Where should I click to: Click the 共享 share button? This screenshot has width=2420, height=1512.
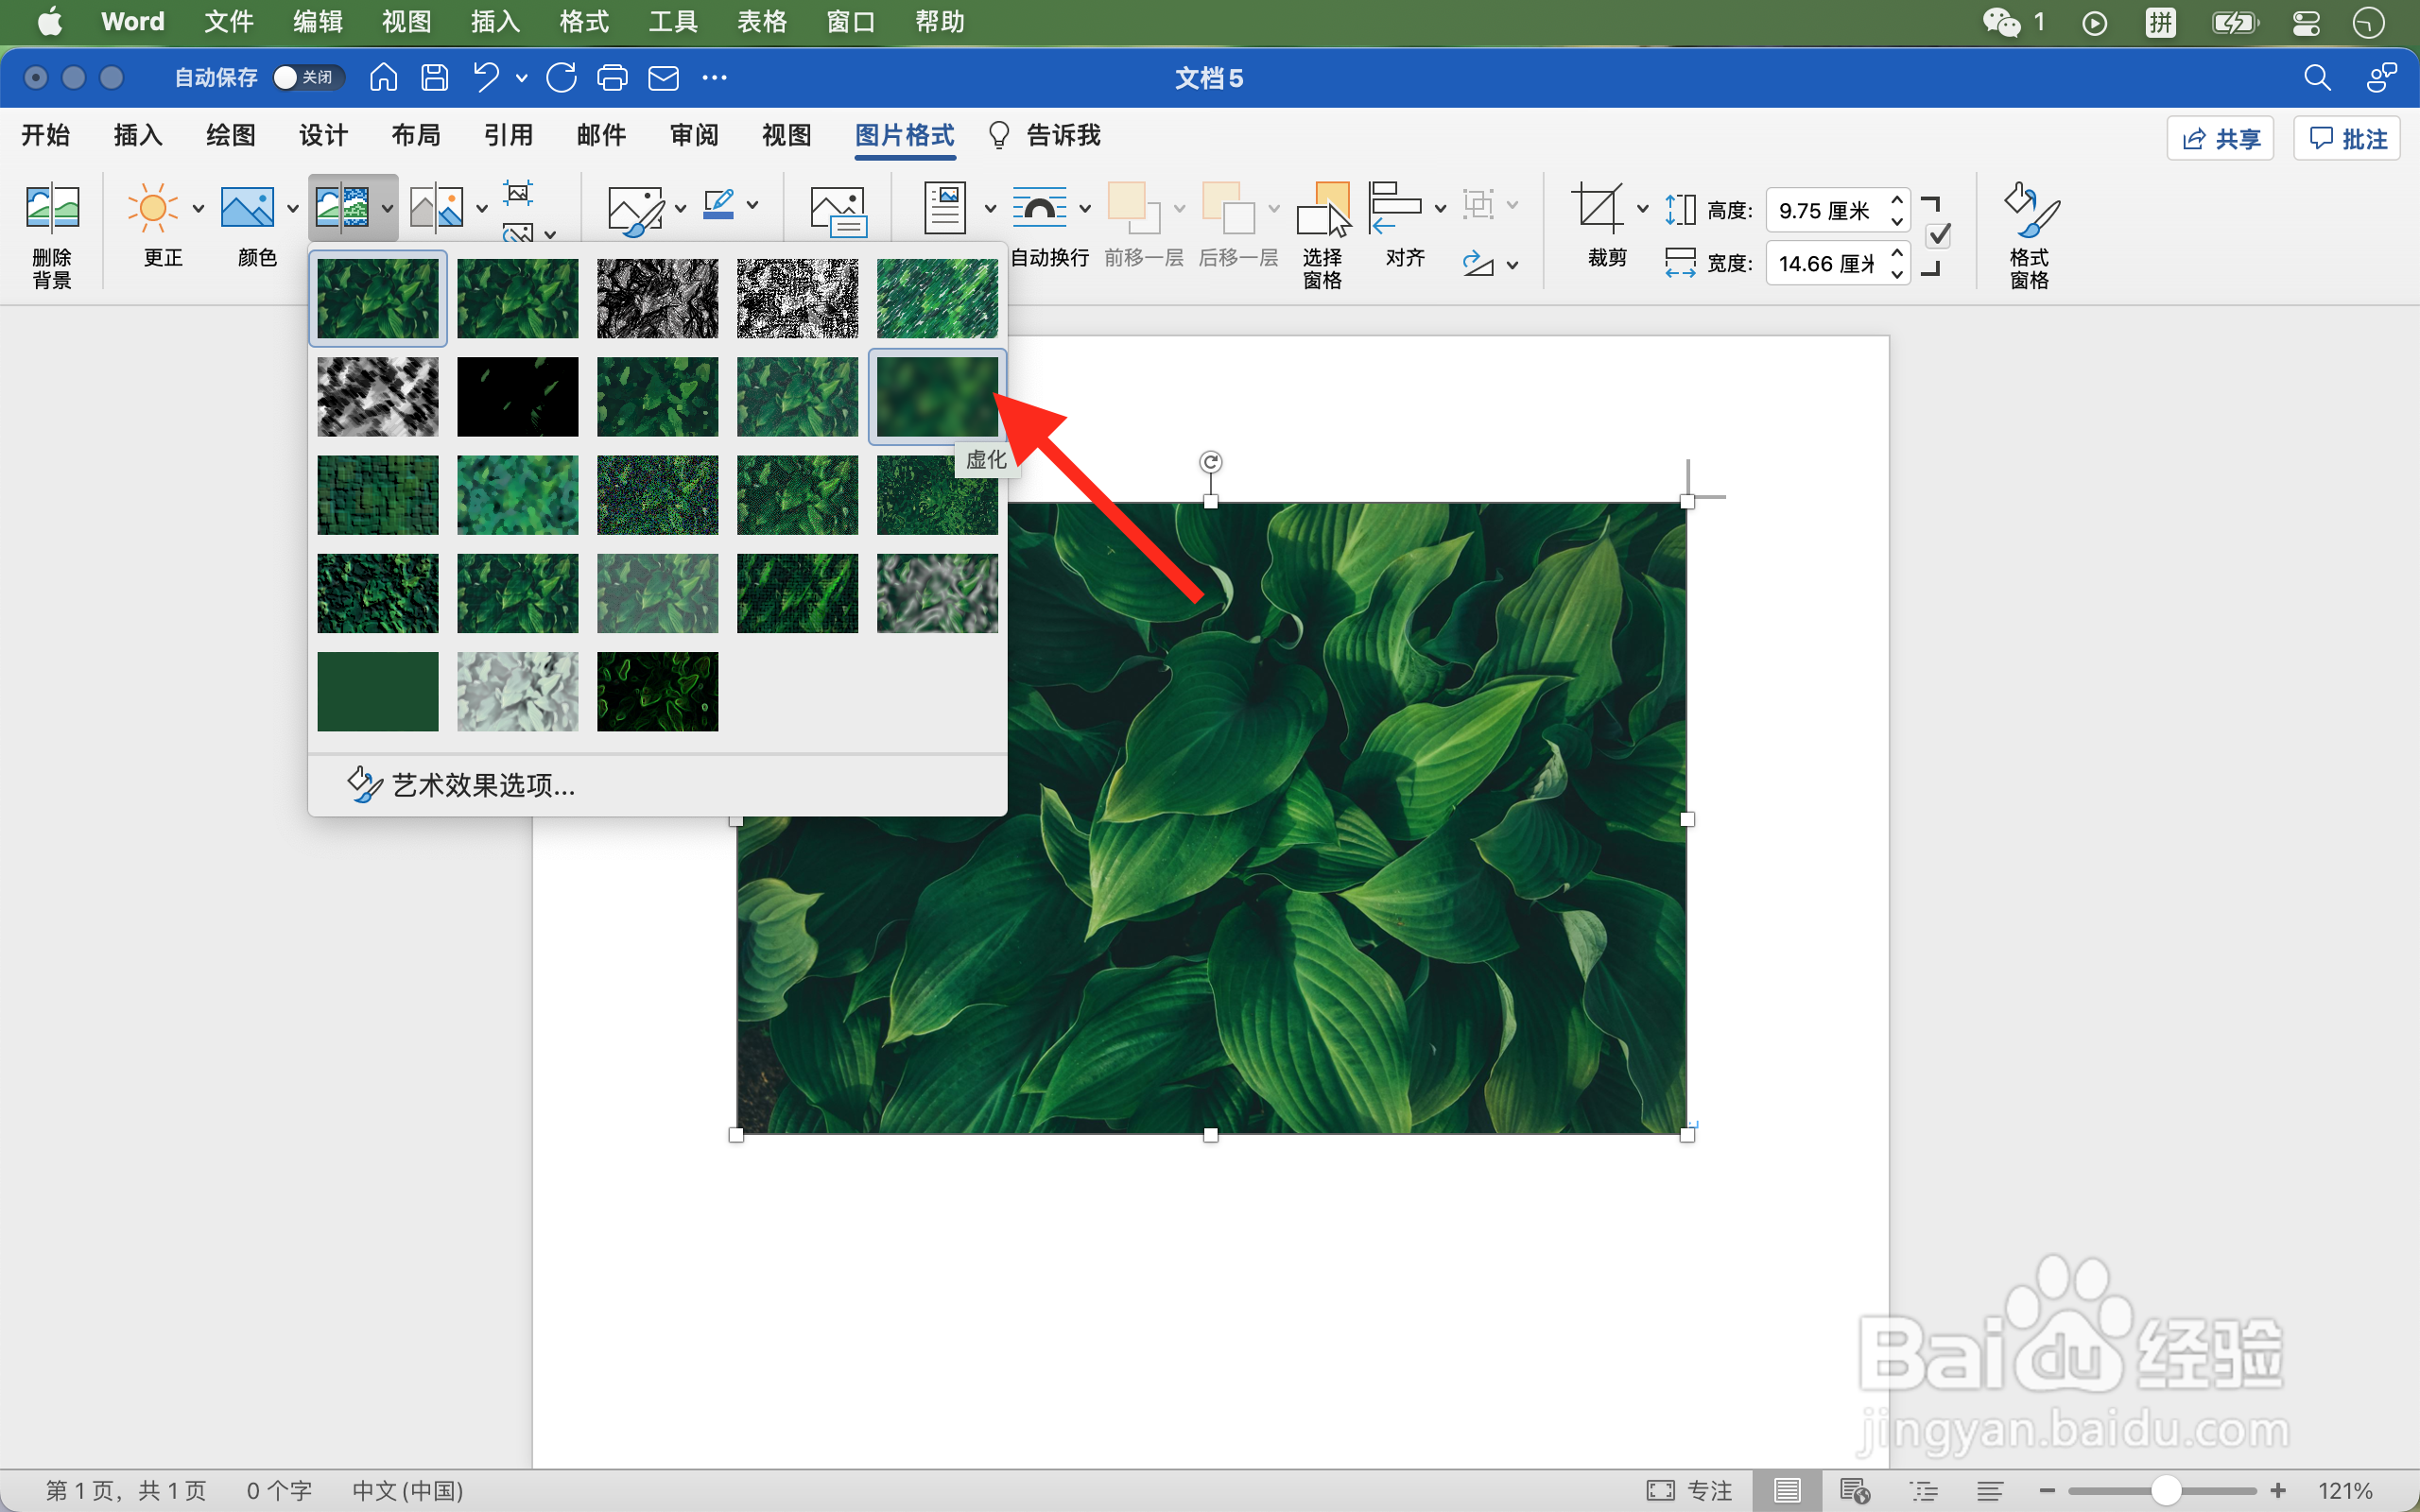click(x=2220, y=138)
